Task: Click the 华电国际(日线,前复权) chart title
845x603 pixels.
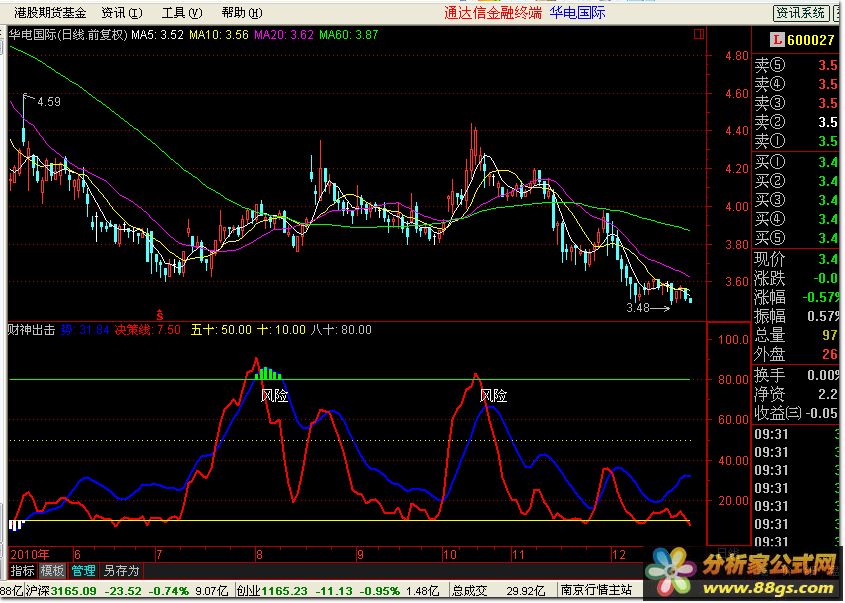Action: coord(68,35)
